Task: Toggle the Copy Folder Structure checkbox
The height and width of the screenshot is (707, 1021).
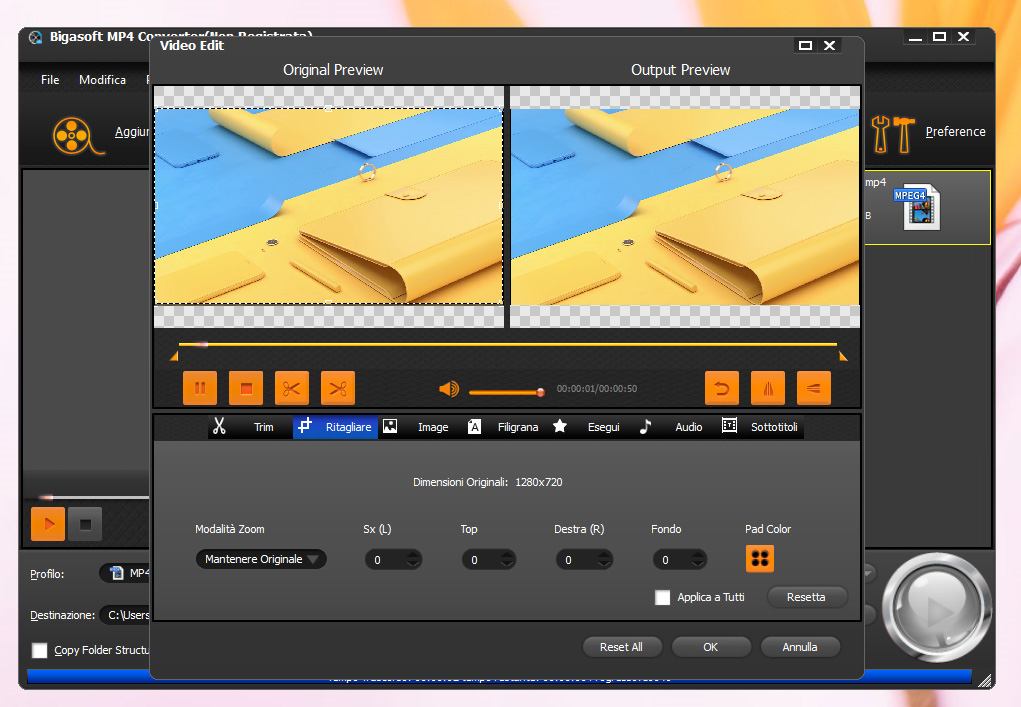Action: (40, 650)
